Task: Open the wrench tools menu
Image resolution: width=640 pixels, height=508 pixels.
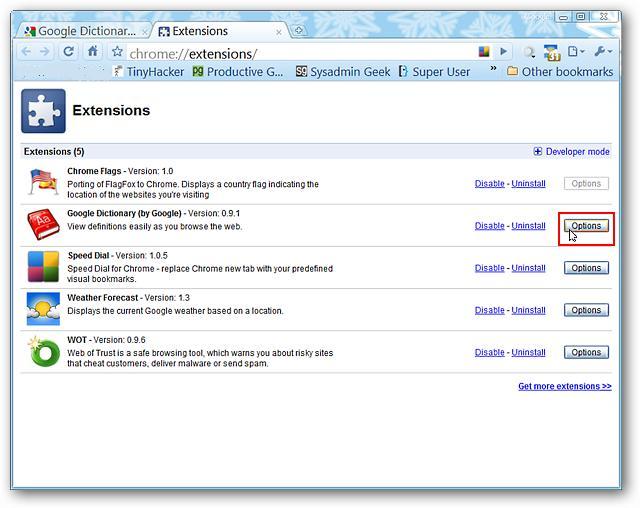Action: pyautogui.click(x=602, y=52)
